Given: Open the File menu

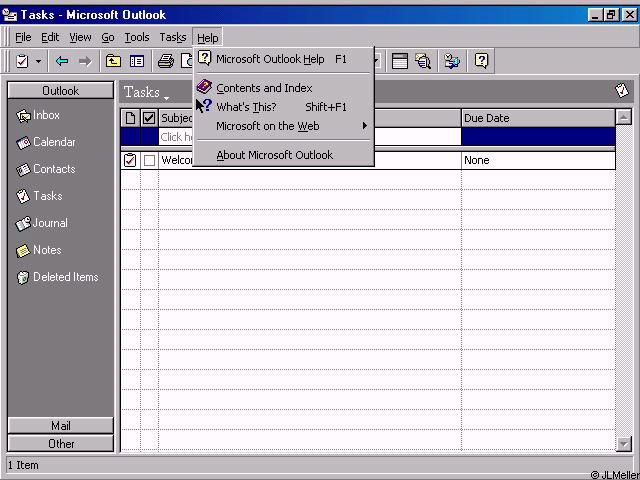Looking at the screenshot, I should tap(23, 38).
